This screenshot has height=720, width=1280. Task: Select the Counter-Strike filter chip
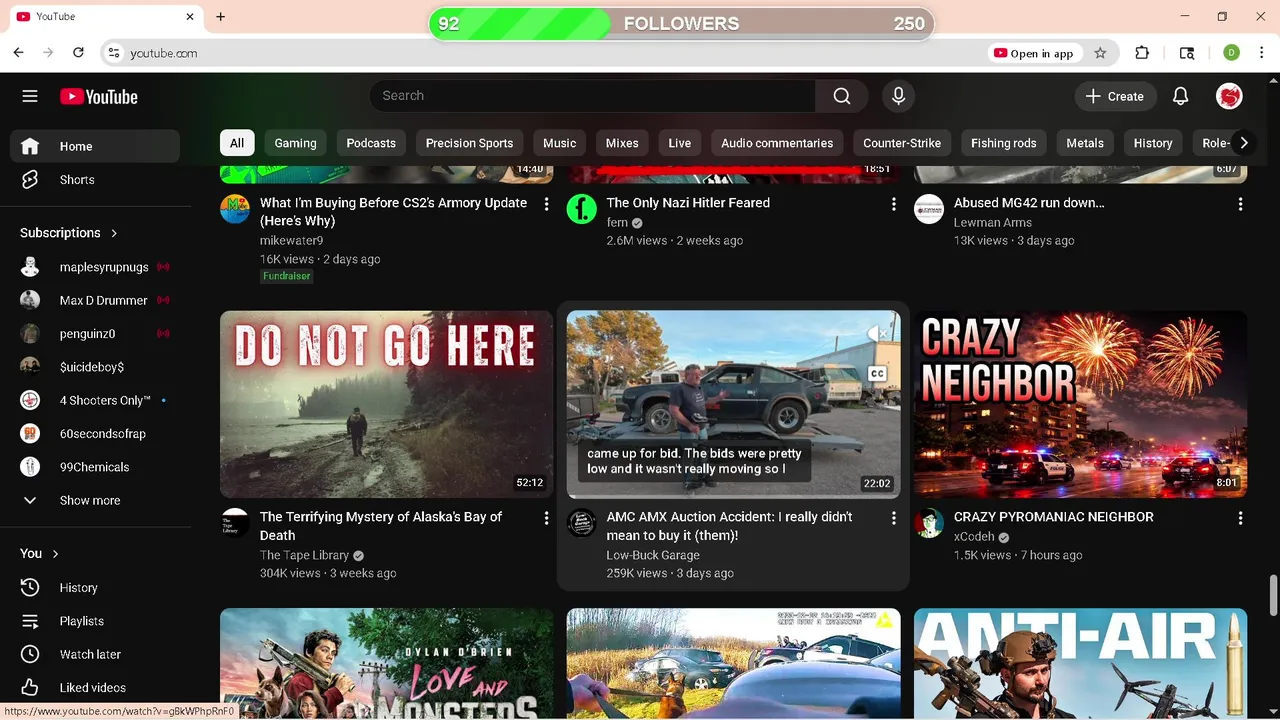point(902,143)
